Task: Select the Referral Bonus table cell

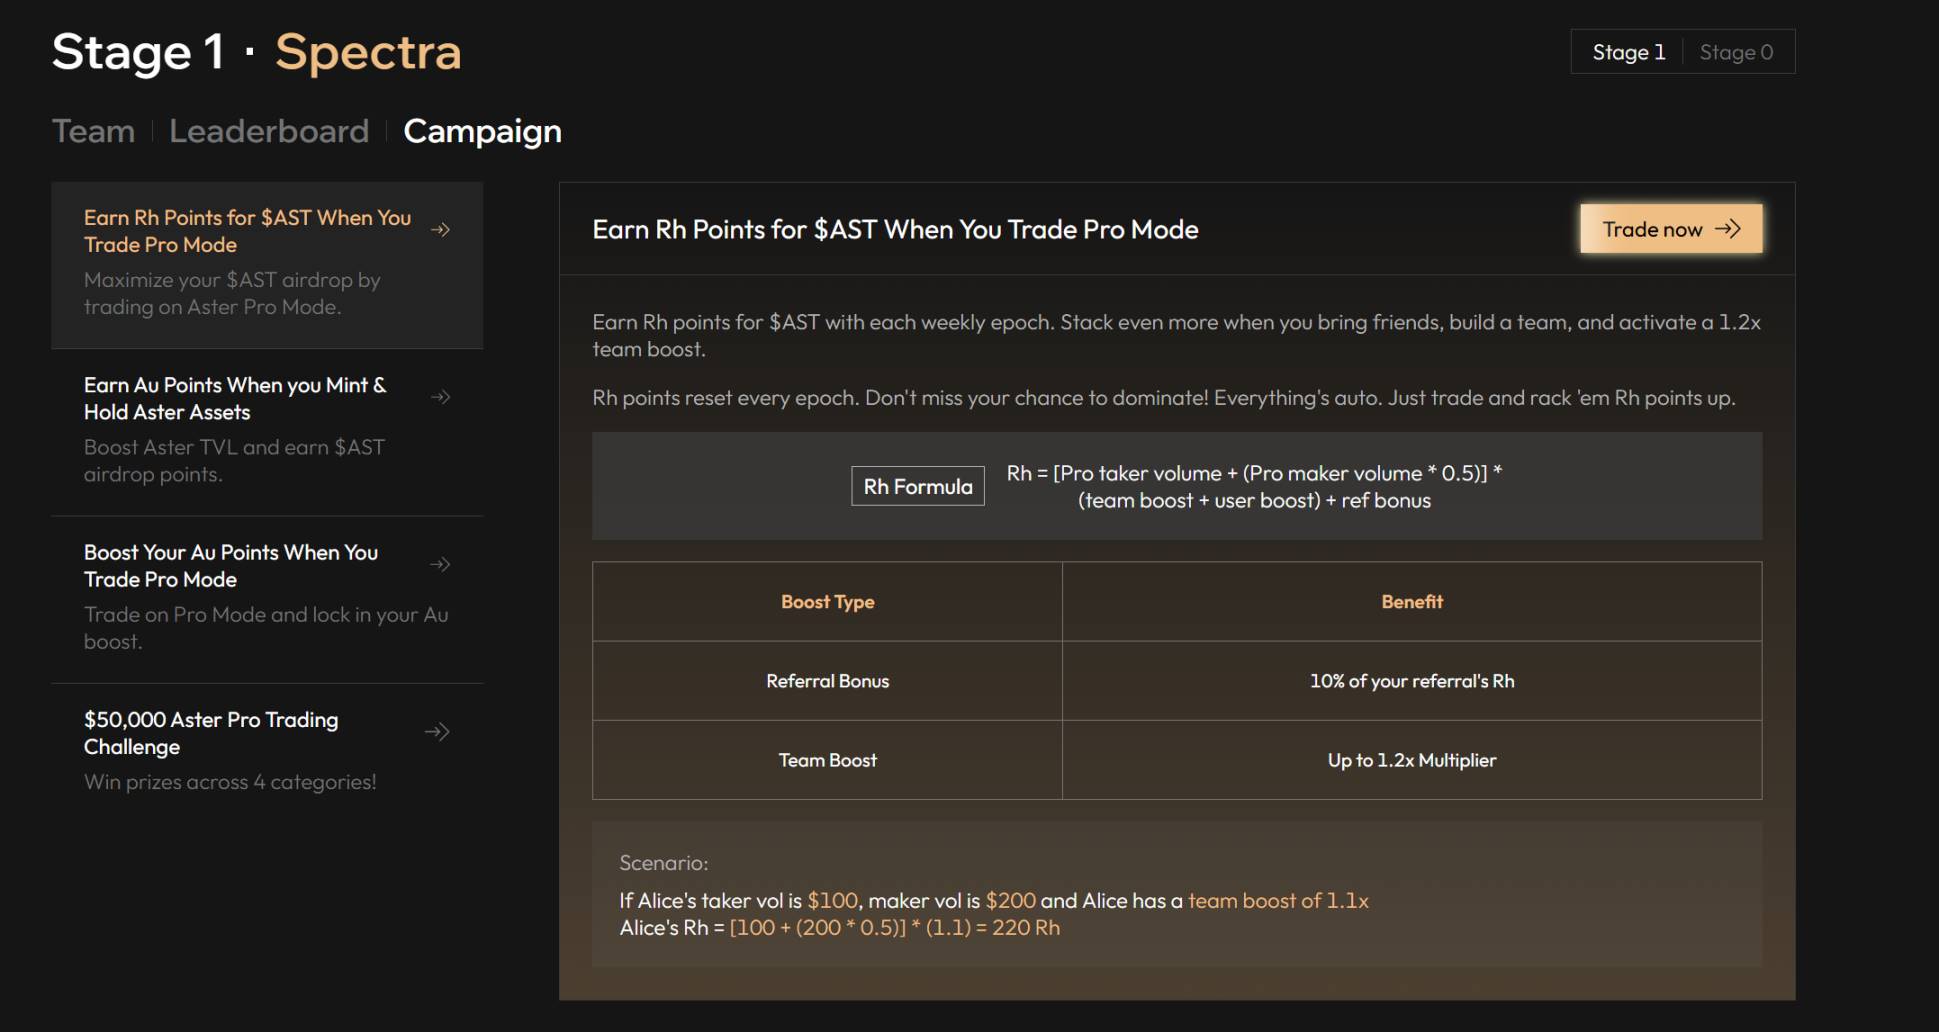Action: (827, 681)
